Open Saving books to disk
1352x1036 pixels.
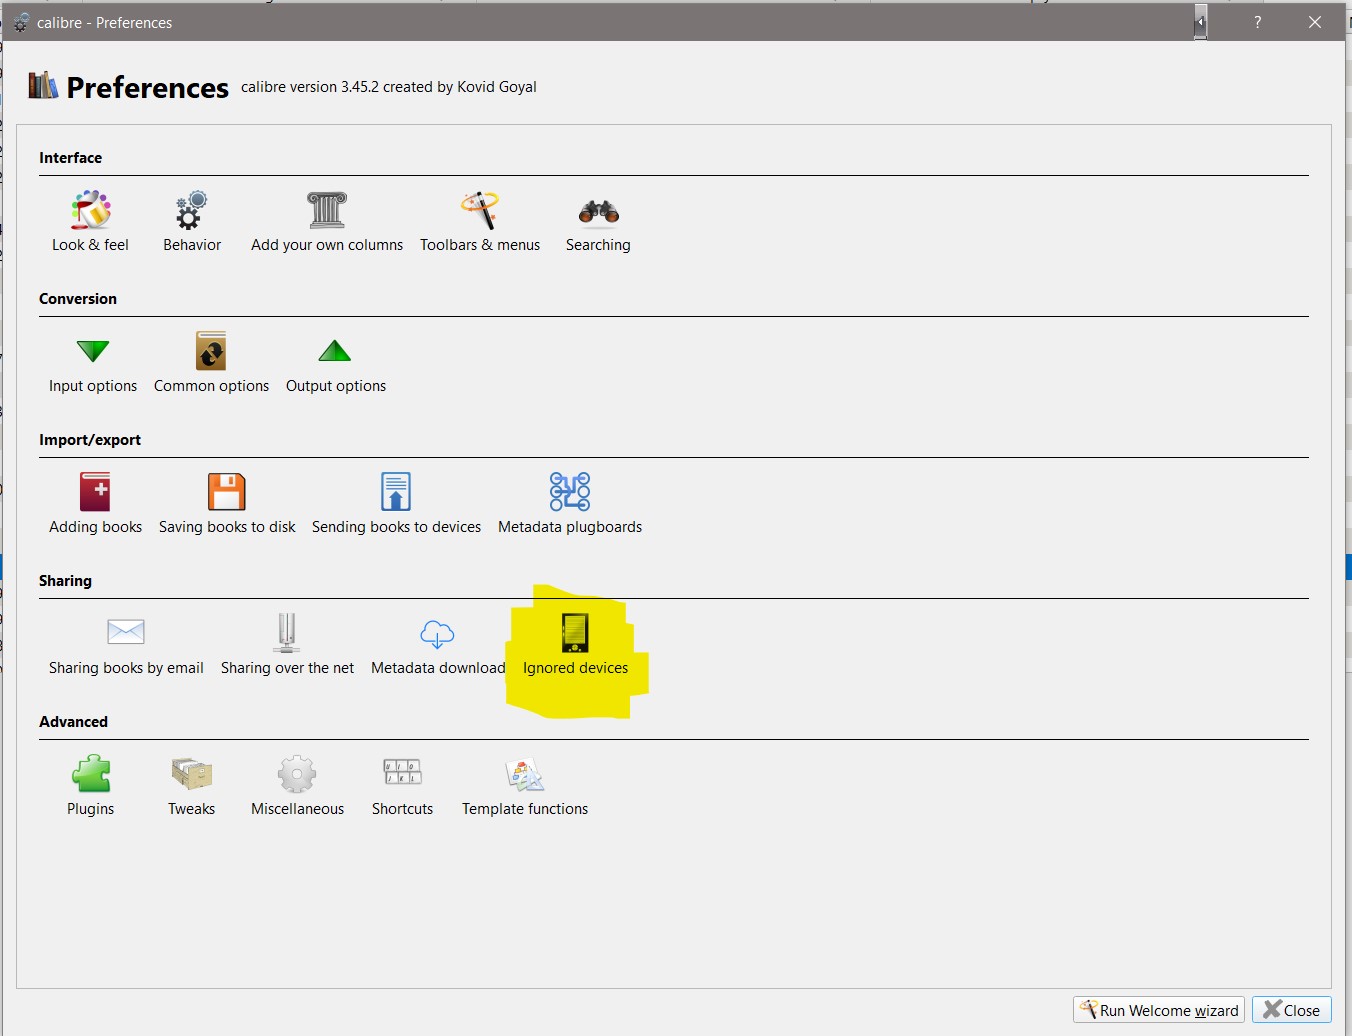point(227,504)
